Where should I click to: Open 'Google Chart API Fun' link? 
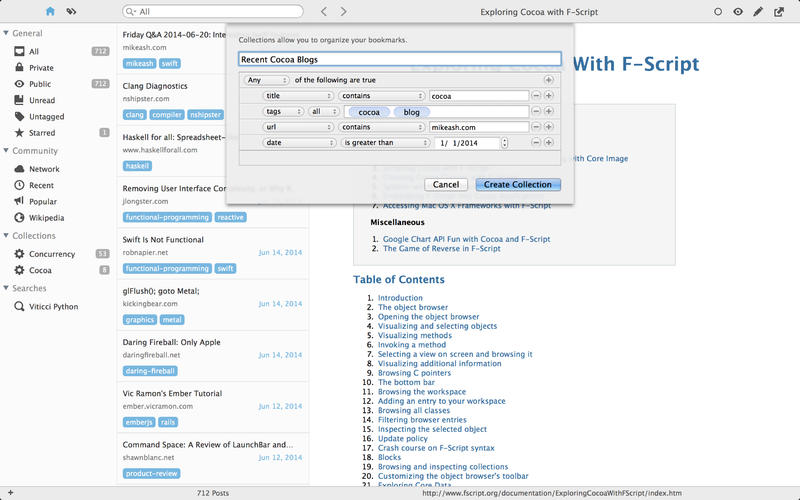(466, 239)
